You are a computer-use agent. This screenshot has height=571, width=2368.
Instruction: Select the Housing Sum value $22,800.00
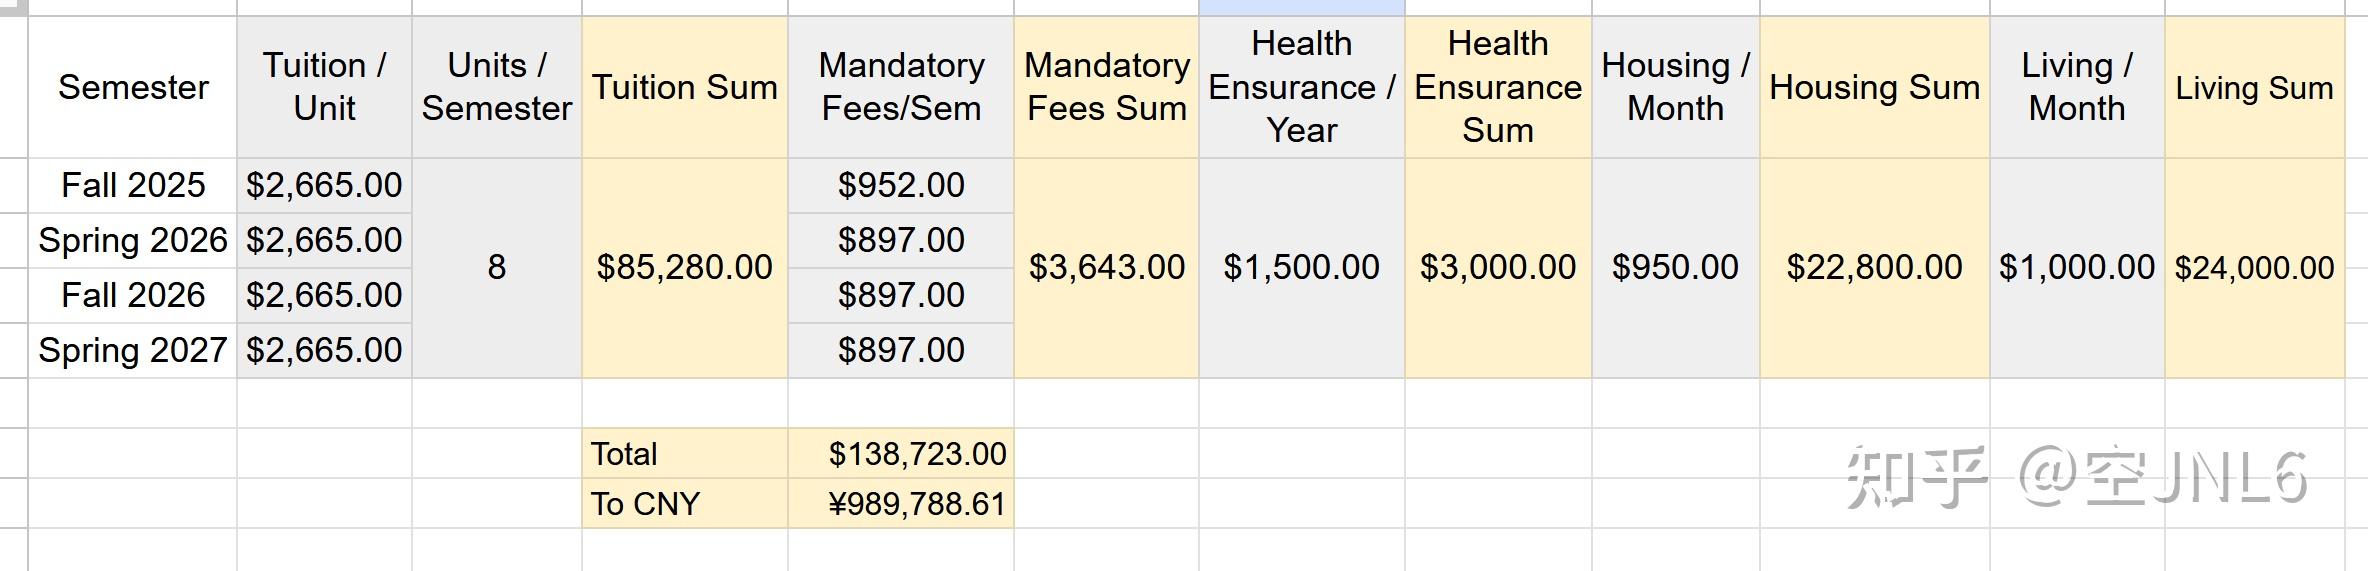[1874, 267]
